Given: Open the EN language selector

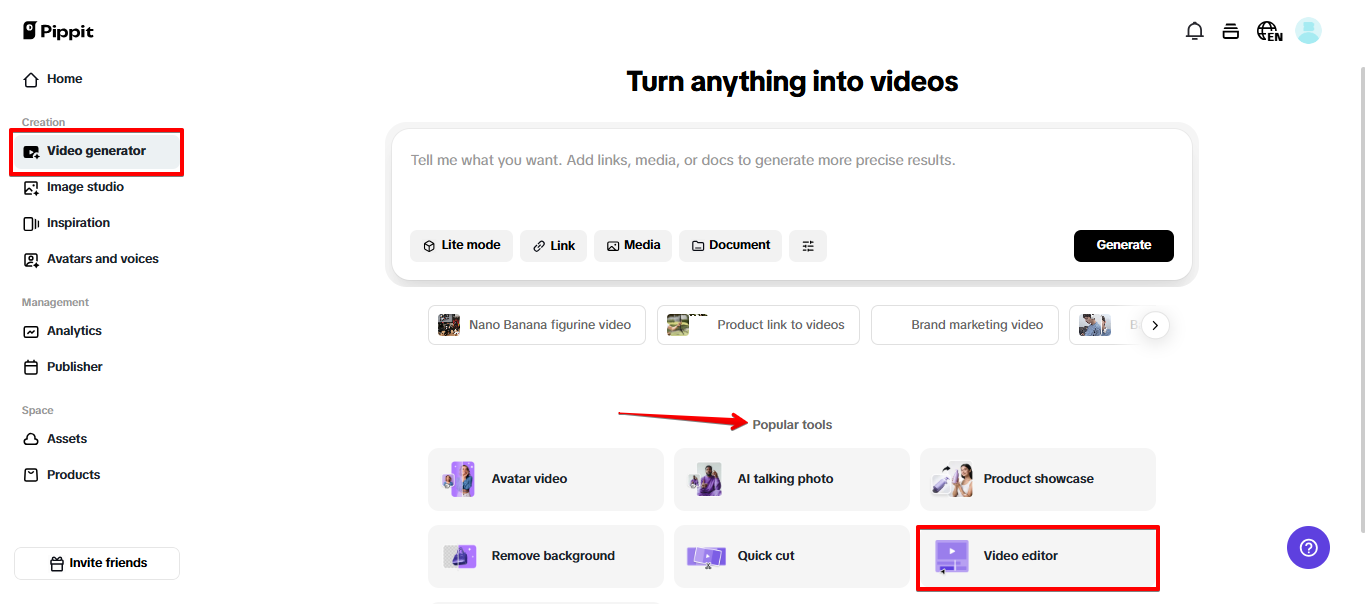Looking at the screenshot, I should point(1268,31).
